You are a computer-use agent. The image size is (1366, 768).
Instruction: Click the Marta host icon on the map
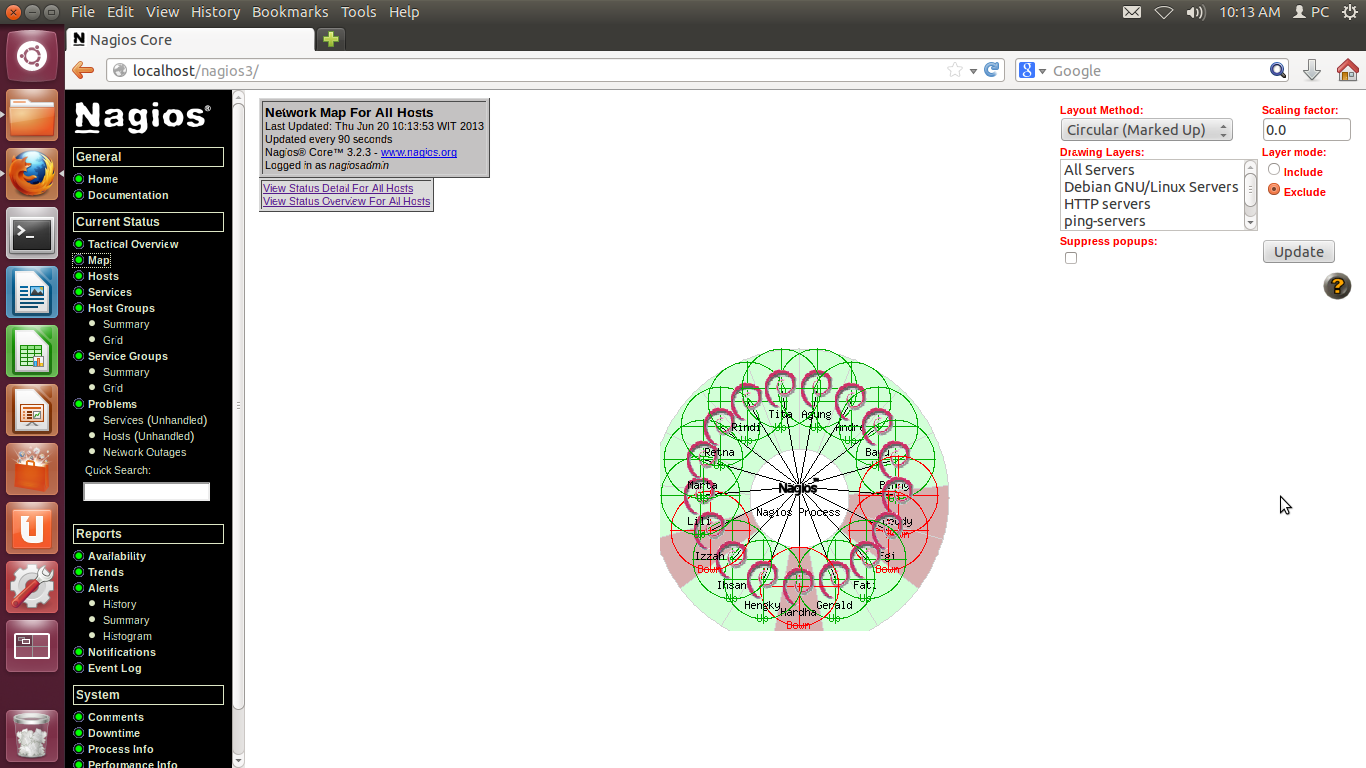coord(702,461)
